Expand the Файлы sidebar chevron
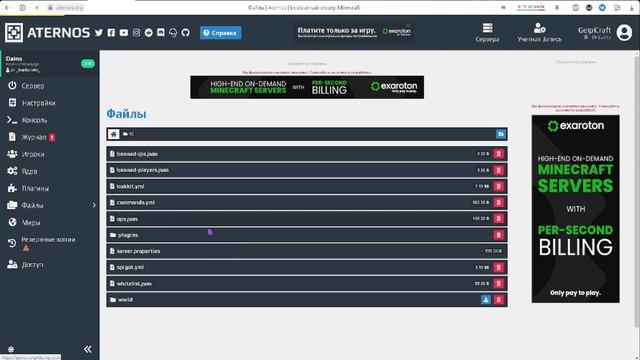 click(x=94, y=205)
